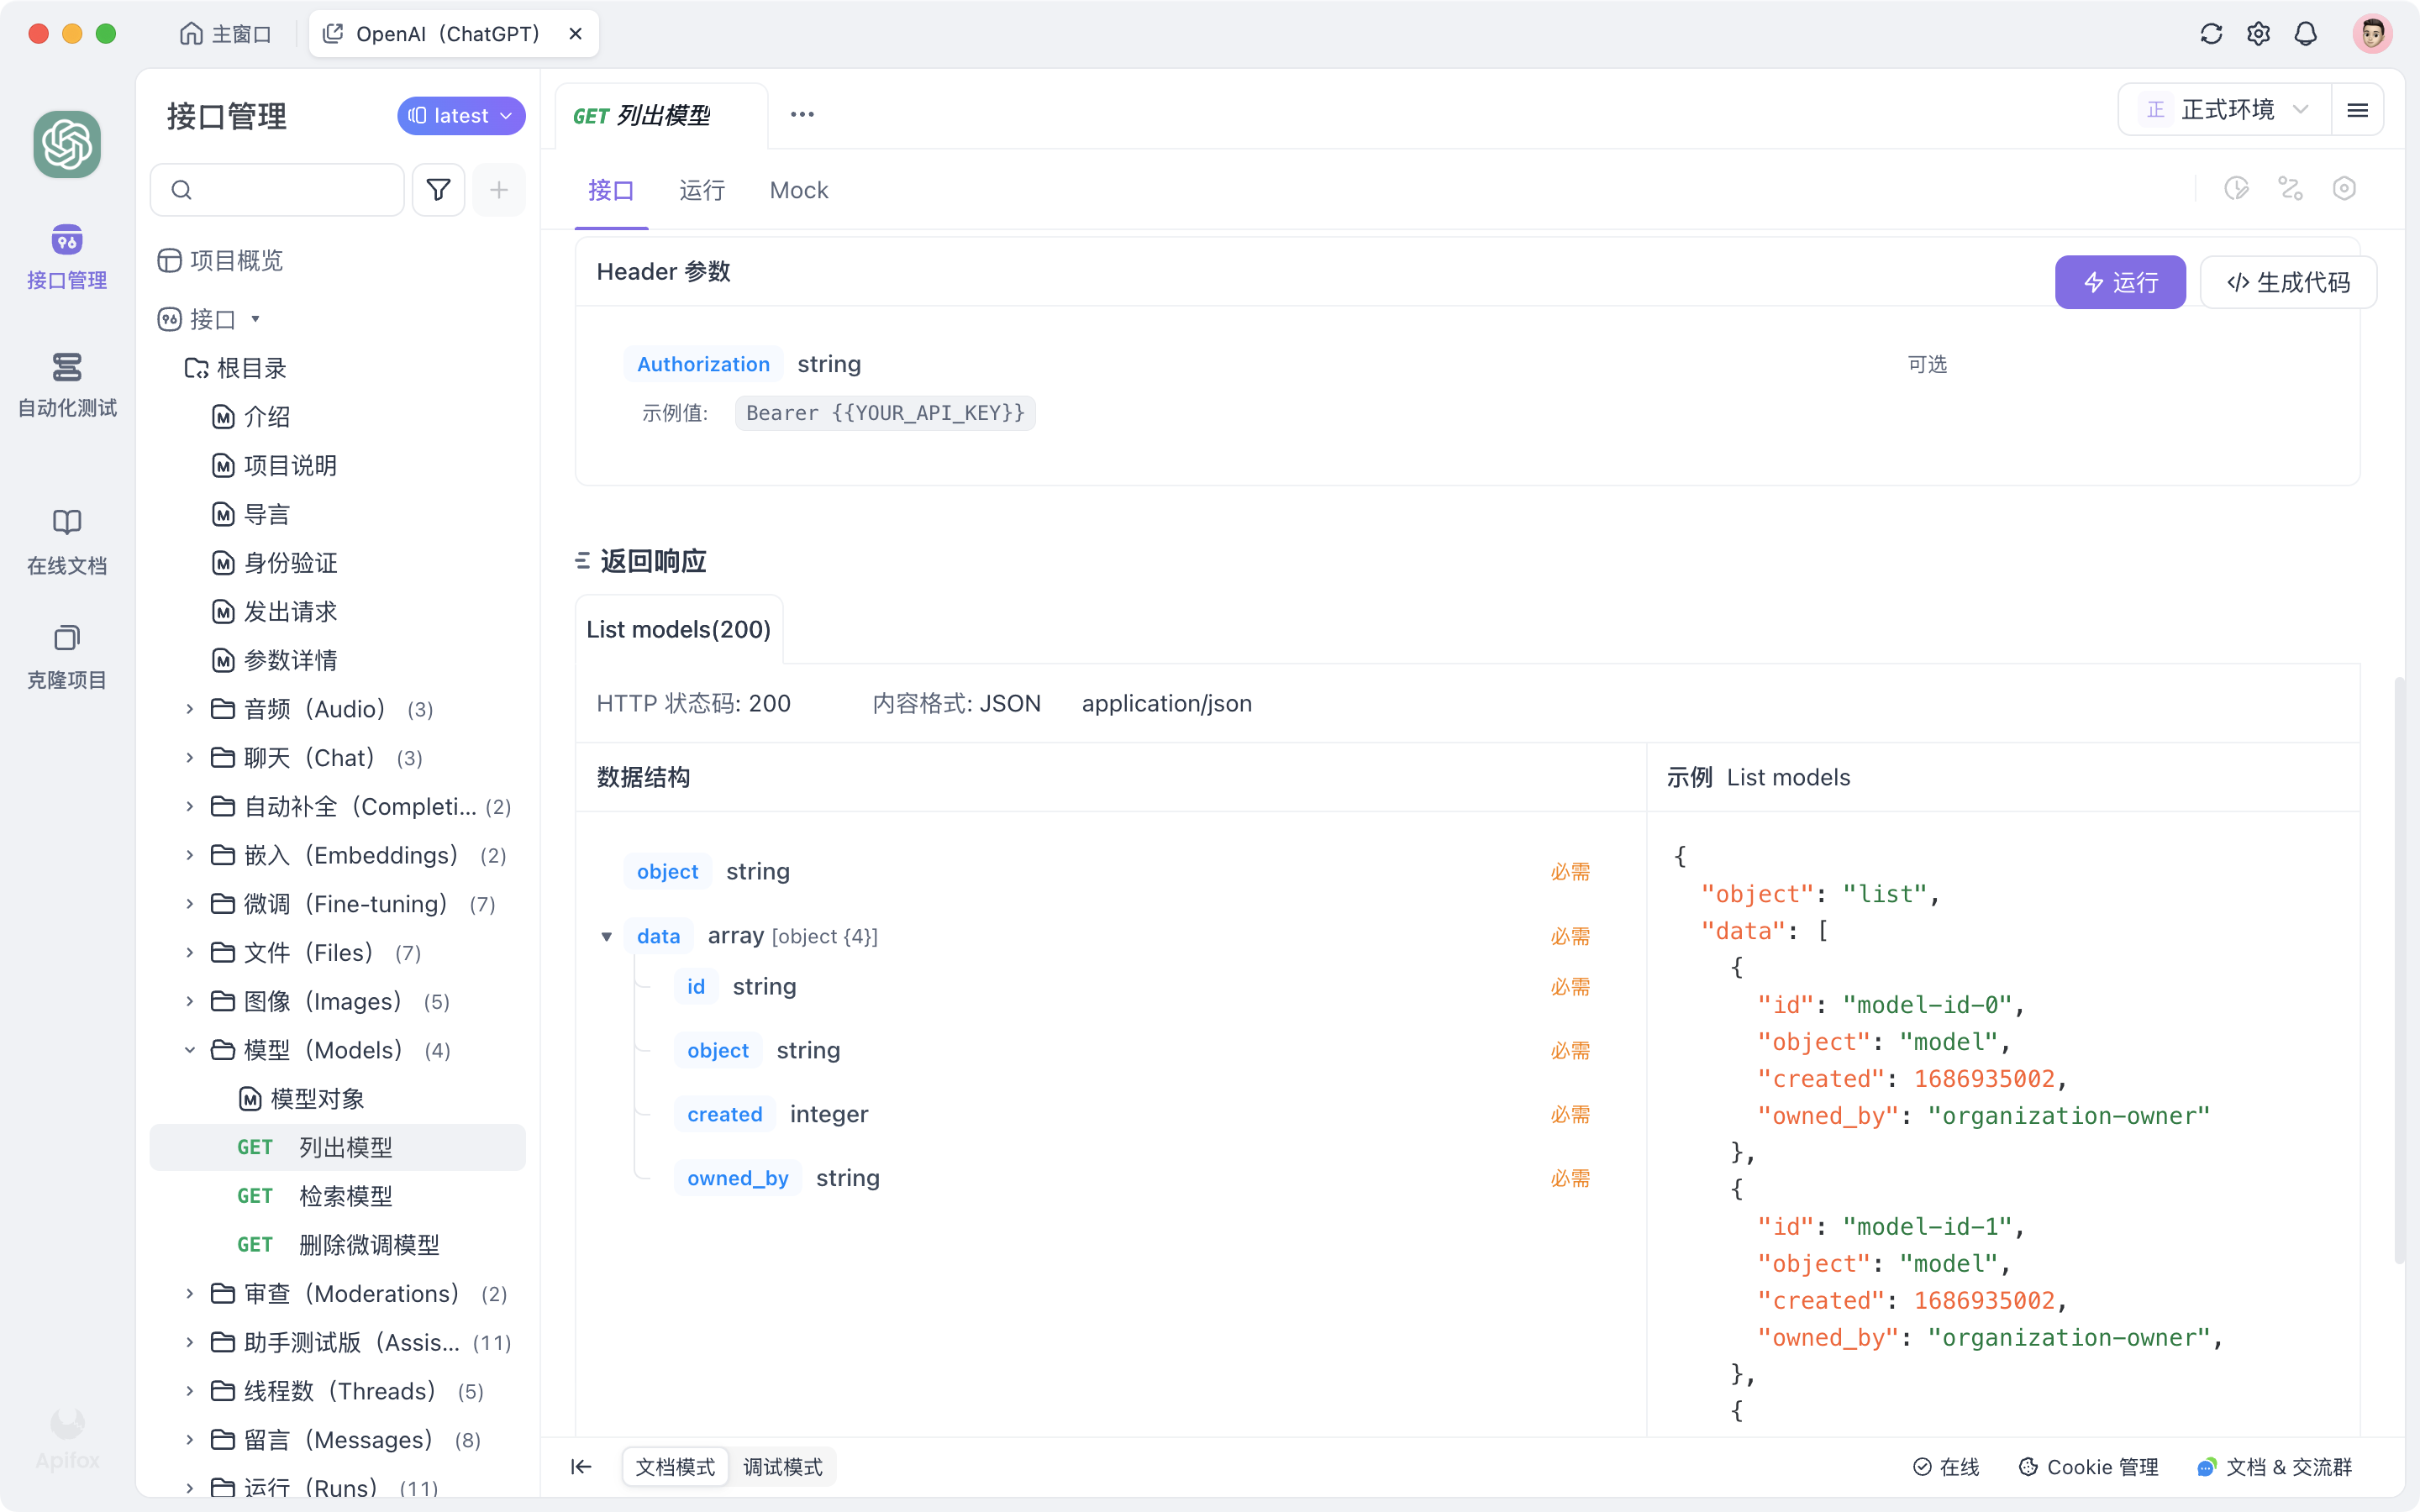The height and width of the screenshot is (1512, 2420).
Task: Switch to the 运行 tab
Action: 701,190
